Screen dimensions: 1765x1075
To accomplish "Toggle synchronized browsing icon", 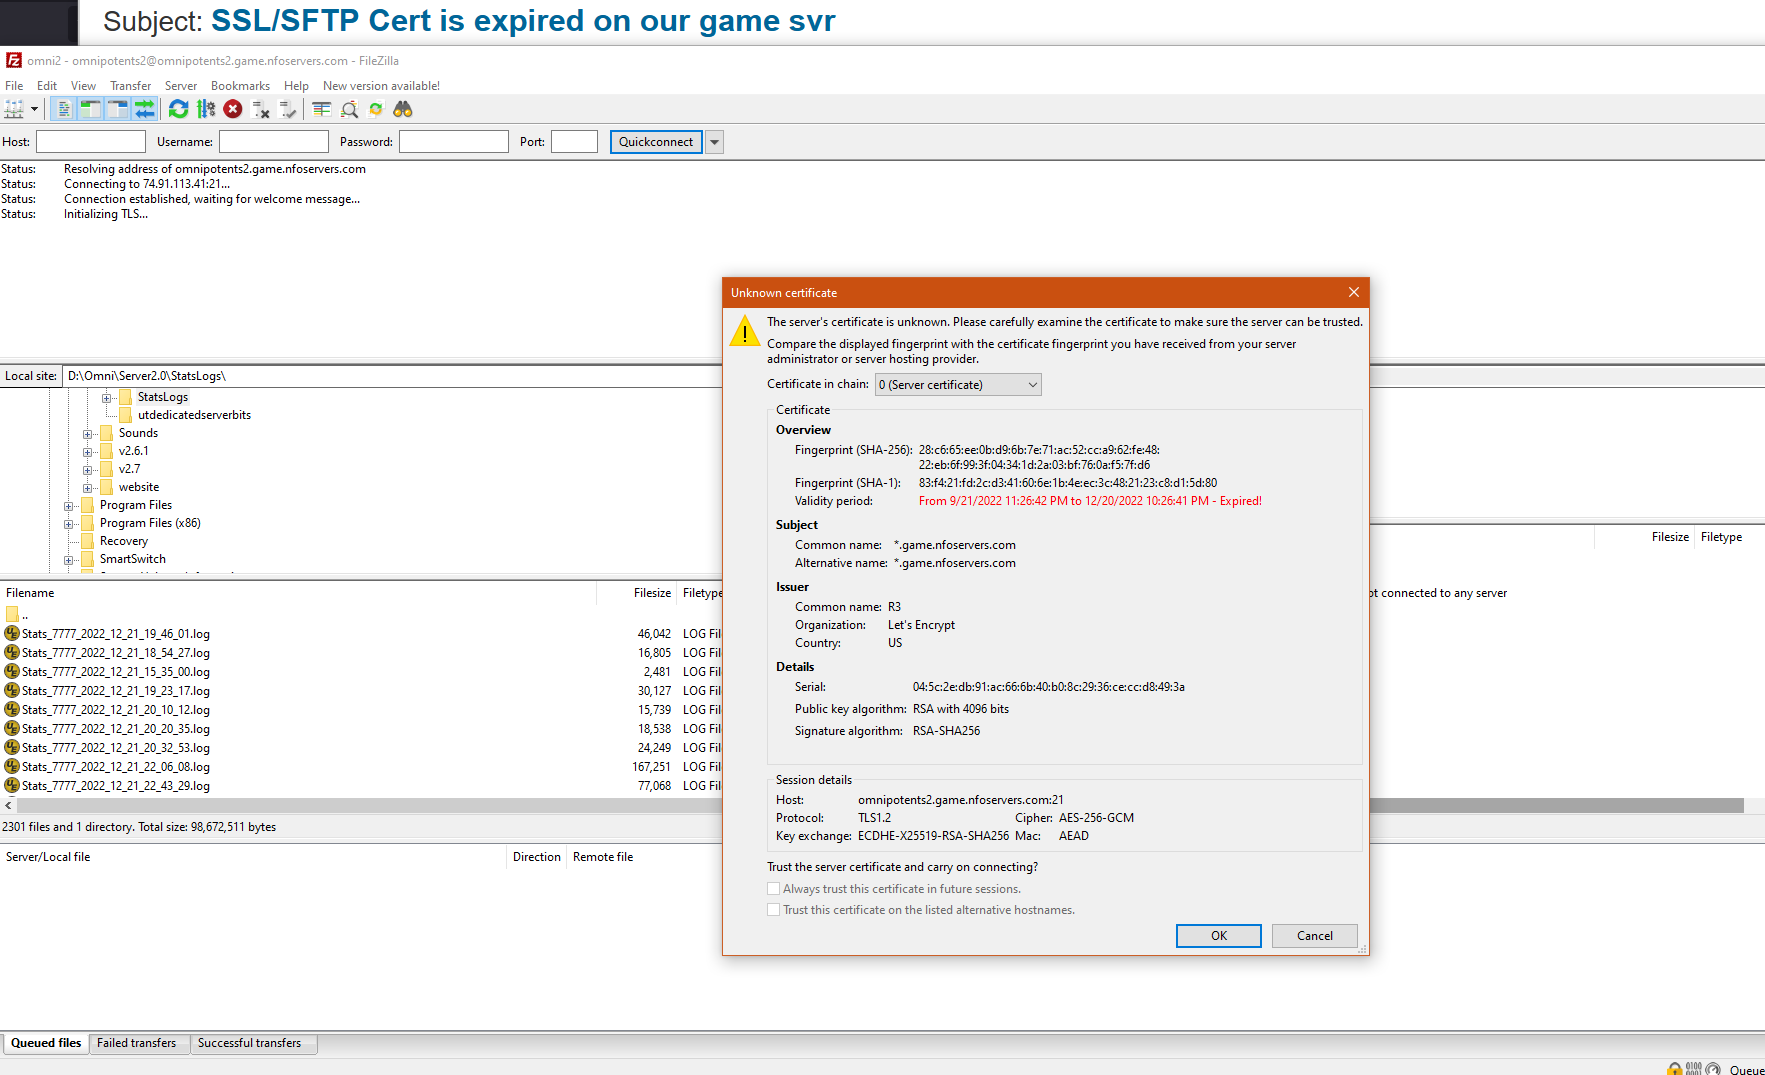I will point(376,109).
